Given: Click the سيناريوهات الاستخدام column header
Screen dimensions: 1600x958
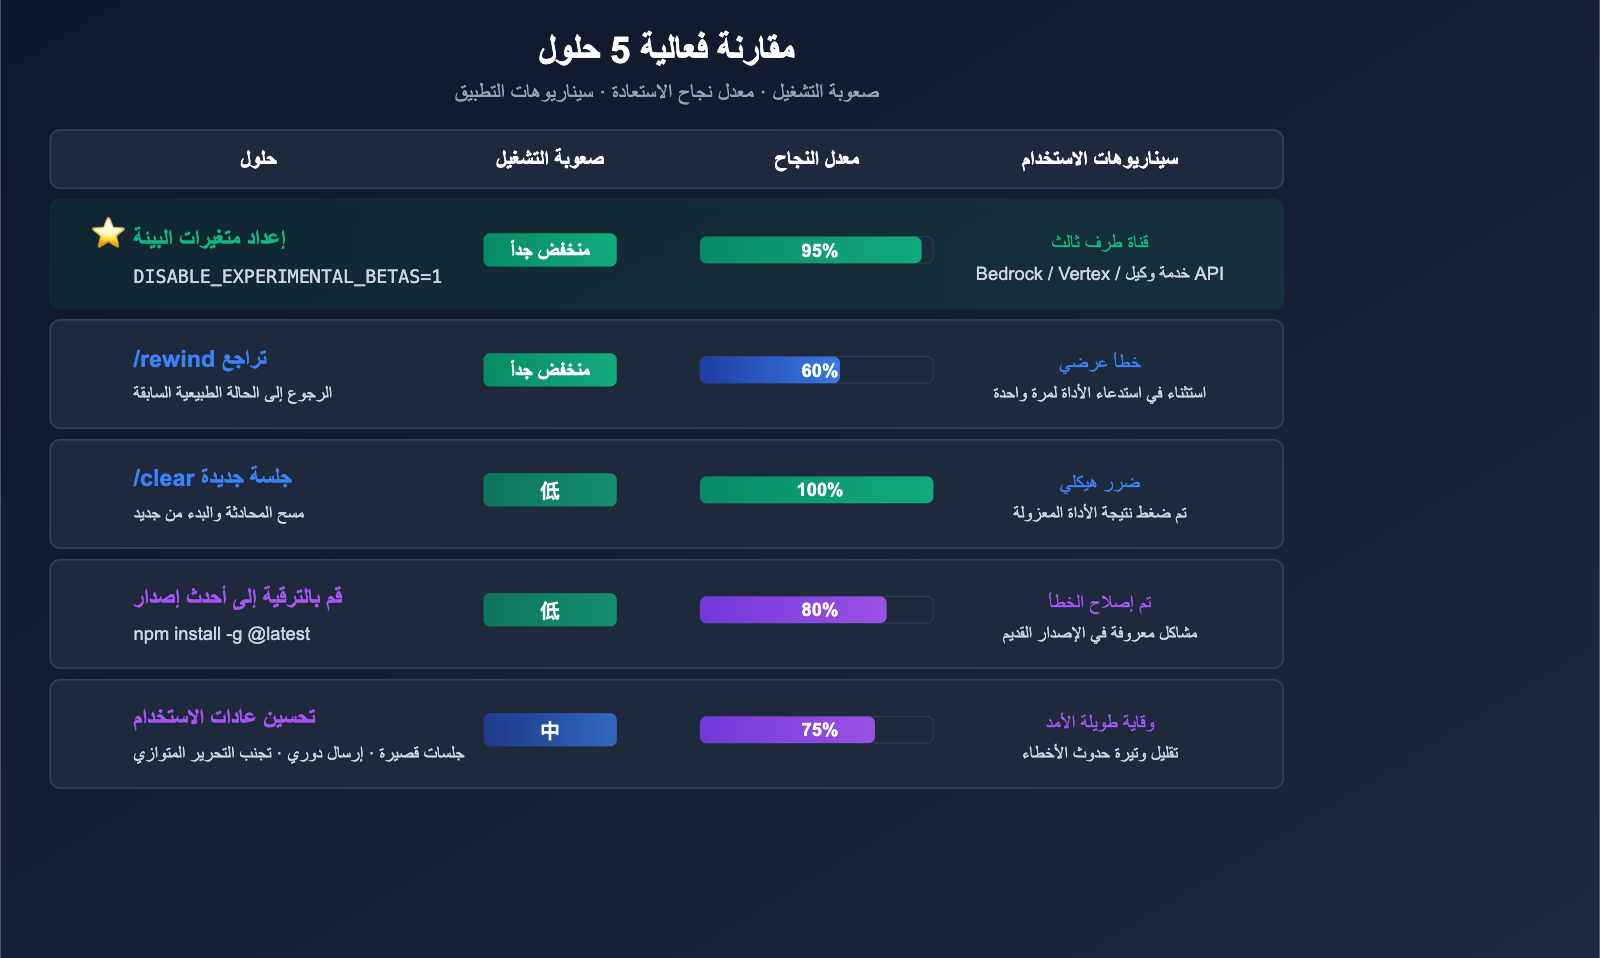Looking at the screenshot, I should (1099, 159).
